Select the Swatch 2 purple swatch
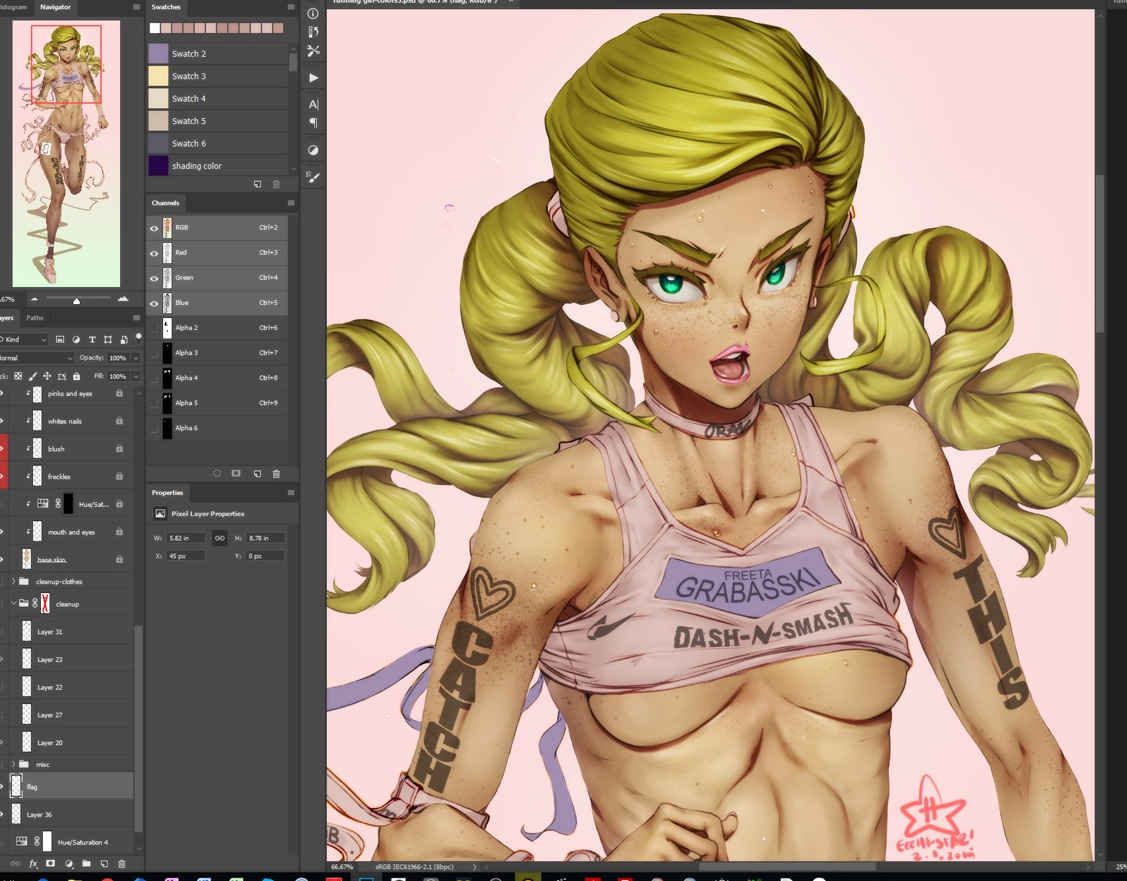Image resolution: width=1127 pixels, height=881 pixels. 158,53
